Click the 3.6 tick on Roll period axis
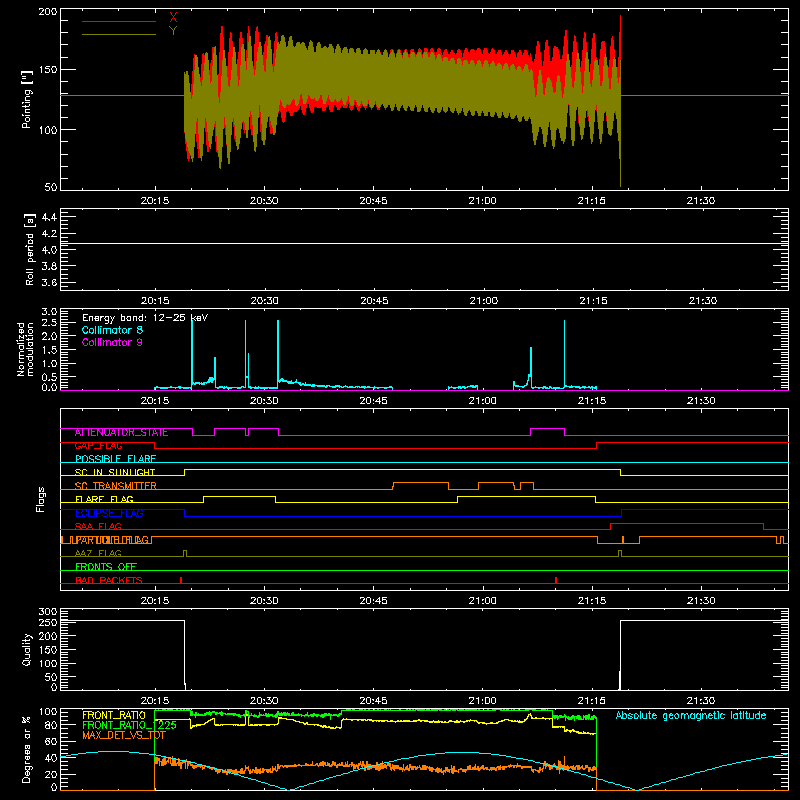Screen dimensions: 800x800 click(x=49, y=283)
